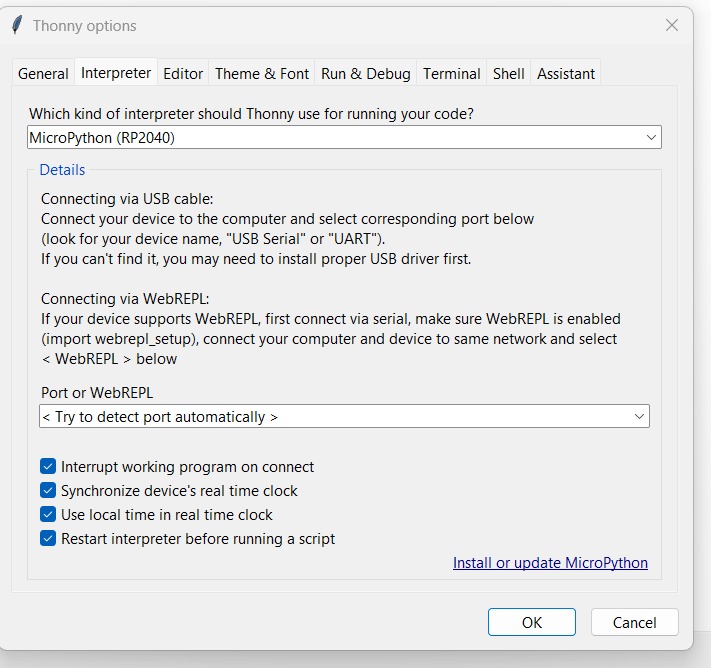Open the MicroPython (RP2040) interpreter dropdown
The width and height of the screenshot is (711, 668).
pos(344,137)
